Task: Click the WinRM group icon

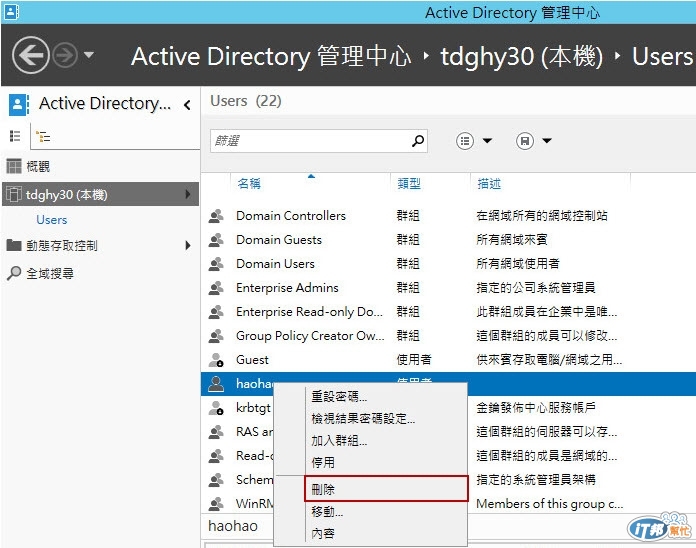Action: (216, 503)
